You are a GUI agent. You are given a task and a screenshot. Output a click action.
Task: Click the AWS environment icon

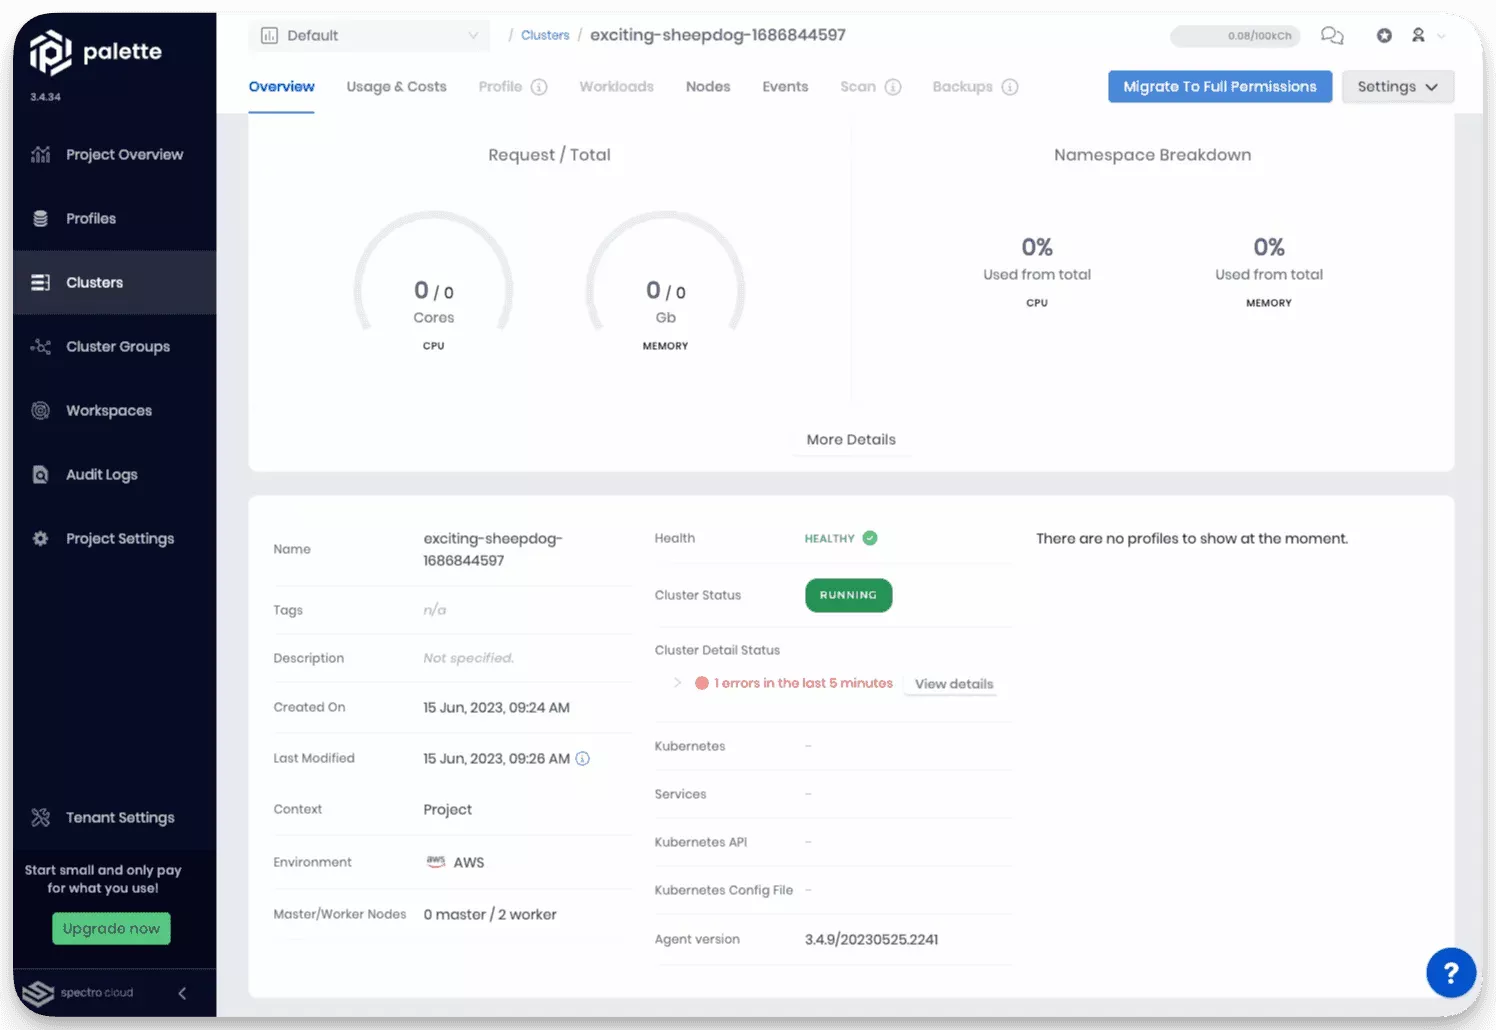pyautogui.click(x=435, y=861)
